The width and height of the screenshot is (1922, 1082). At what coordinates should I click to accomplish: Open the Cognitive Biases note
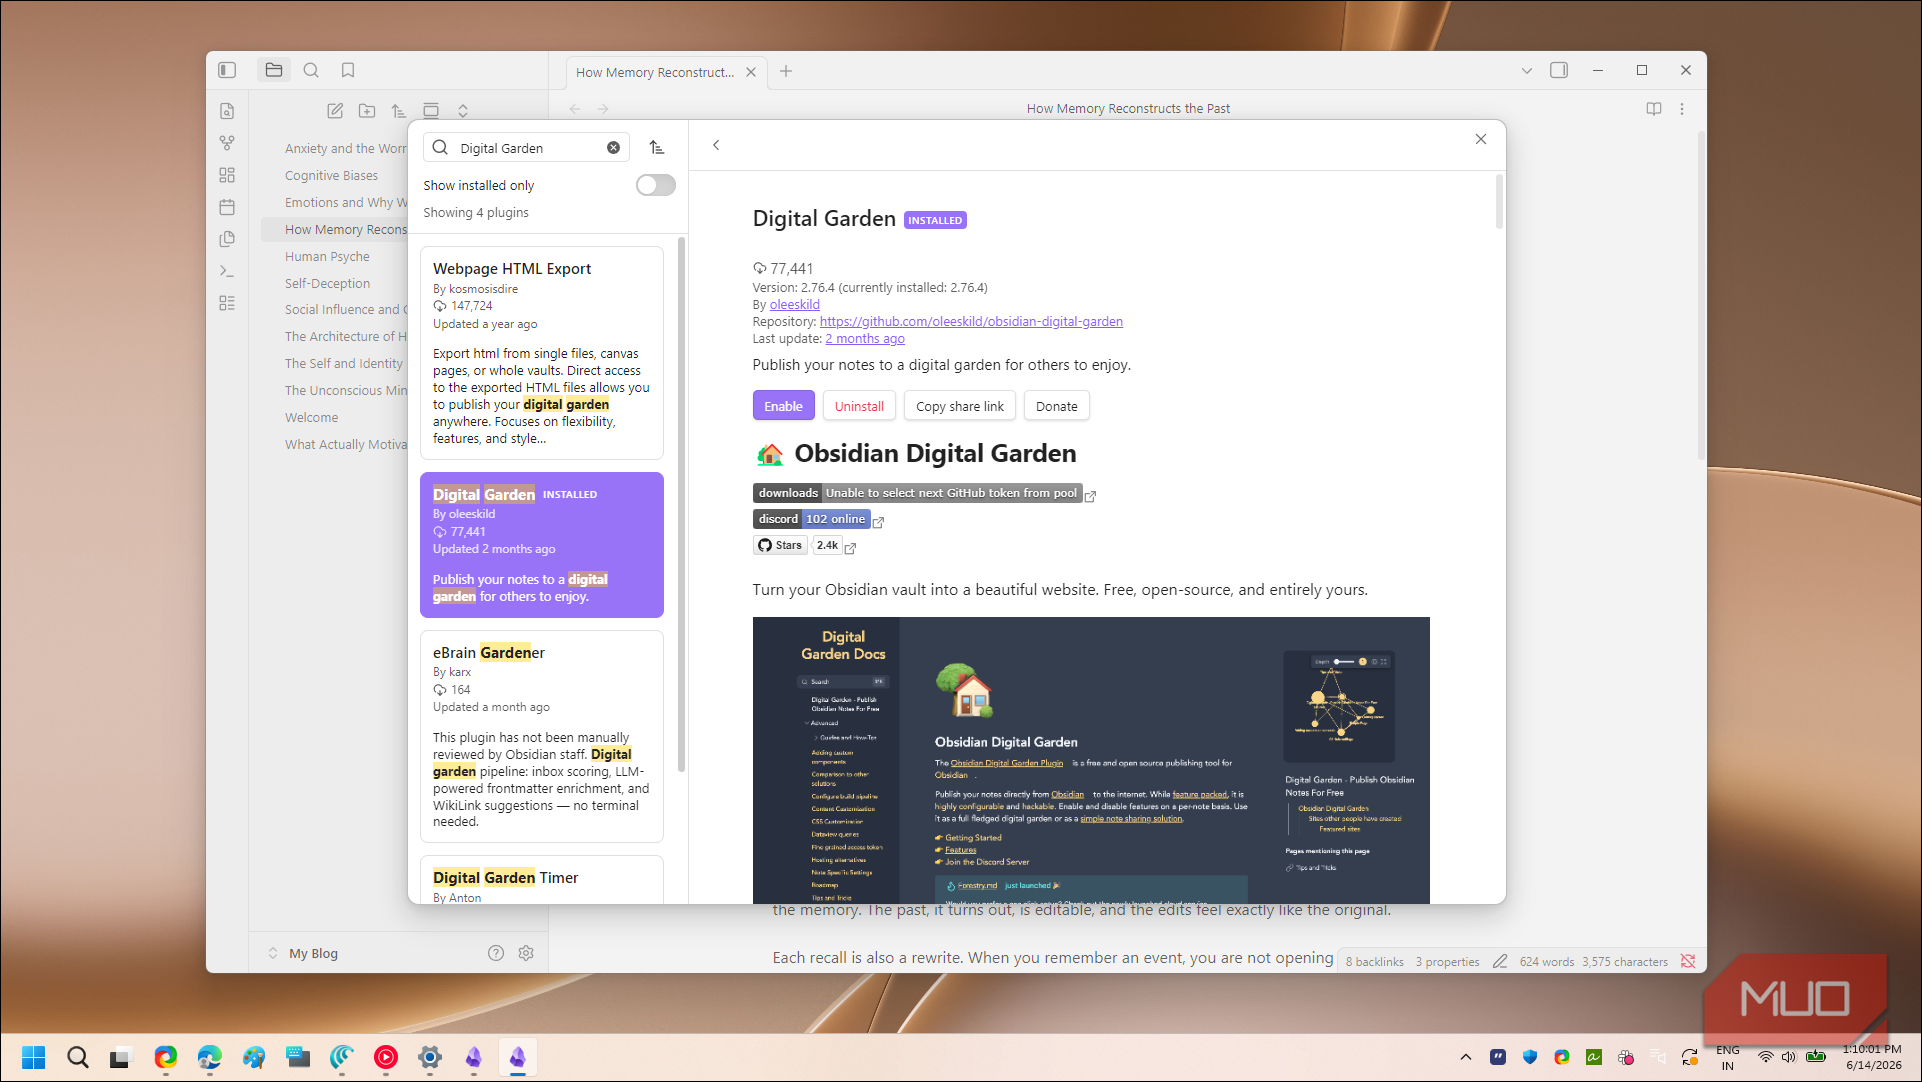(x=331, y=175)
